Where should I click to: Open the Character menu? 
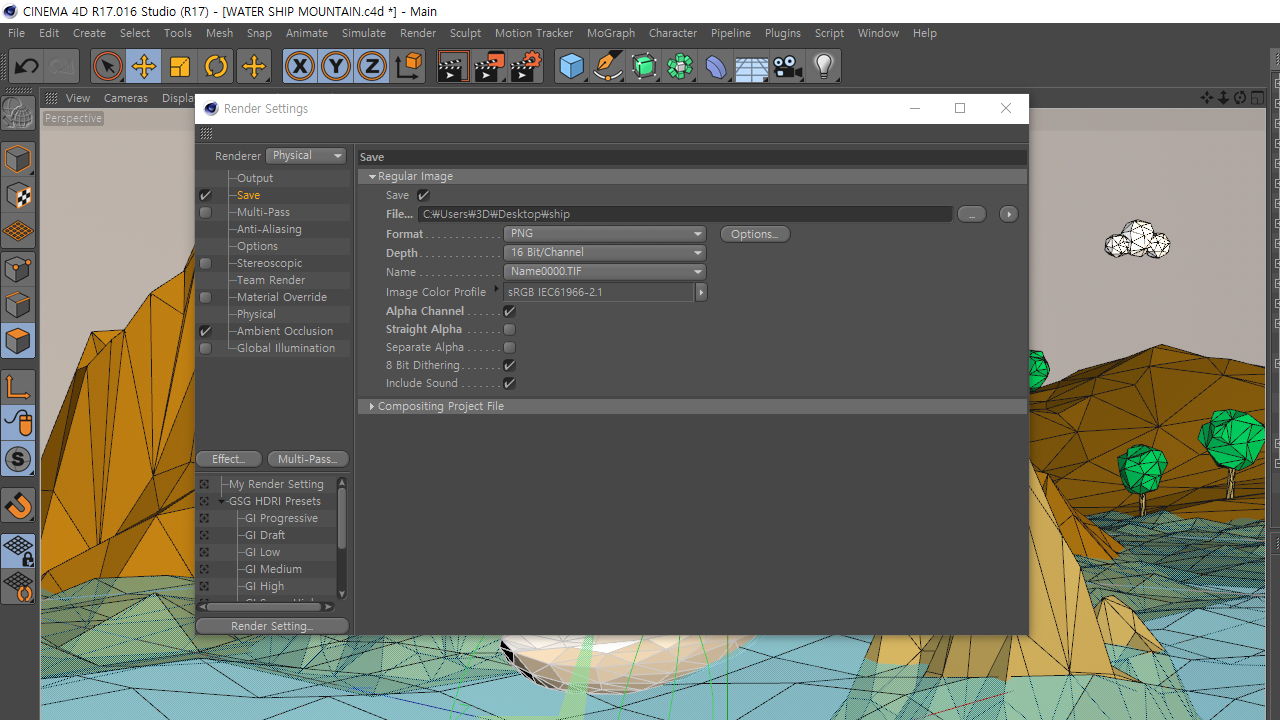click(x=672, y=33)
